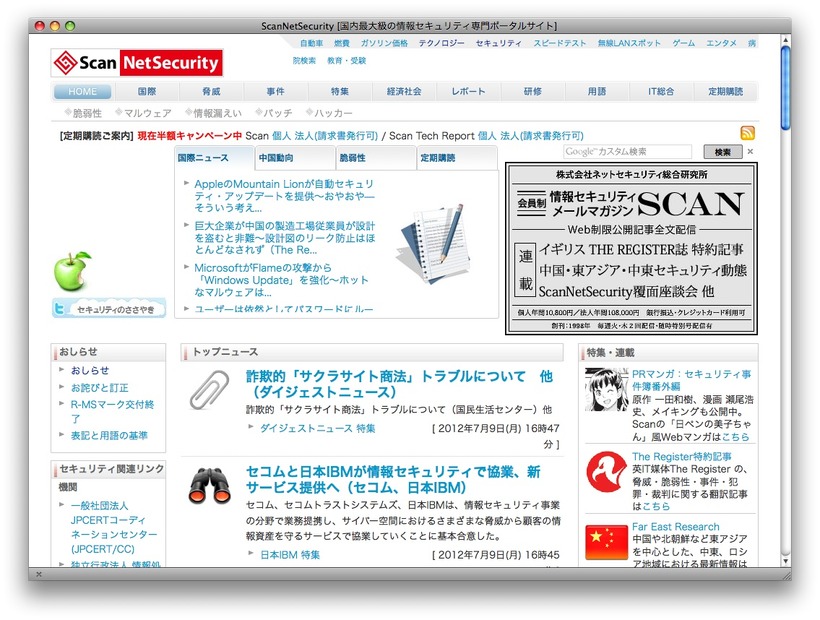Screen dimensions: 820x620
Task: Open the レポート navigation item
Action: click(469, 91)
